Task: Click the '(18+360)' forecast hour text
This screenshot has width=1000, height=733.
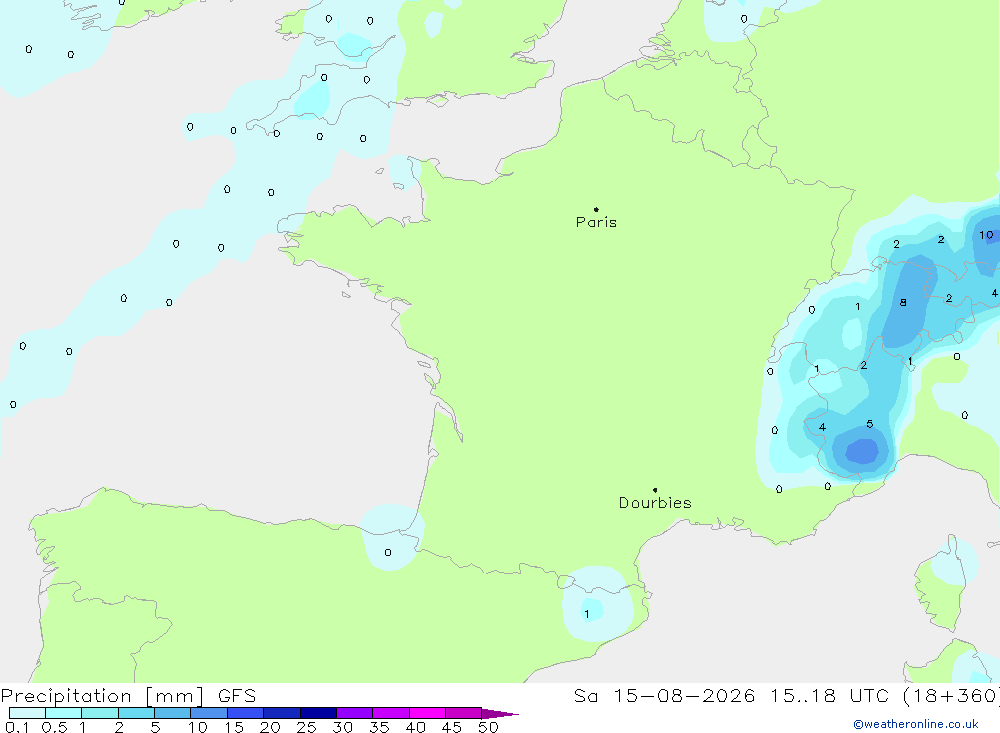Action: 952,696
